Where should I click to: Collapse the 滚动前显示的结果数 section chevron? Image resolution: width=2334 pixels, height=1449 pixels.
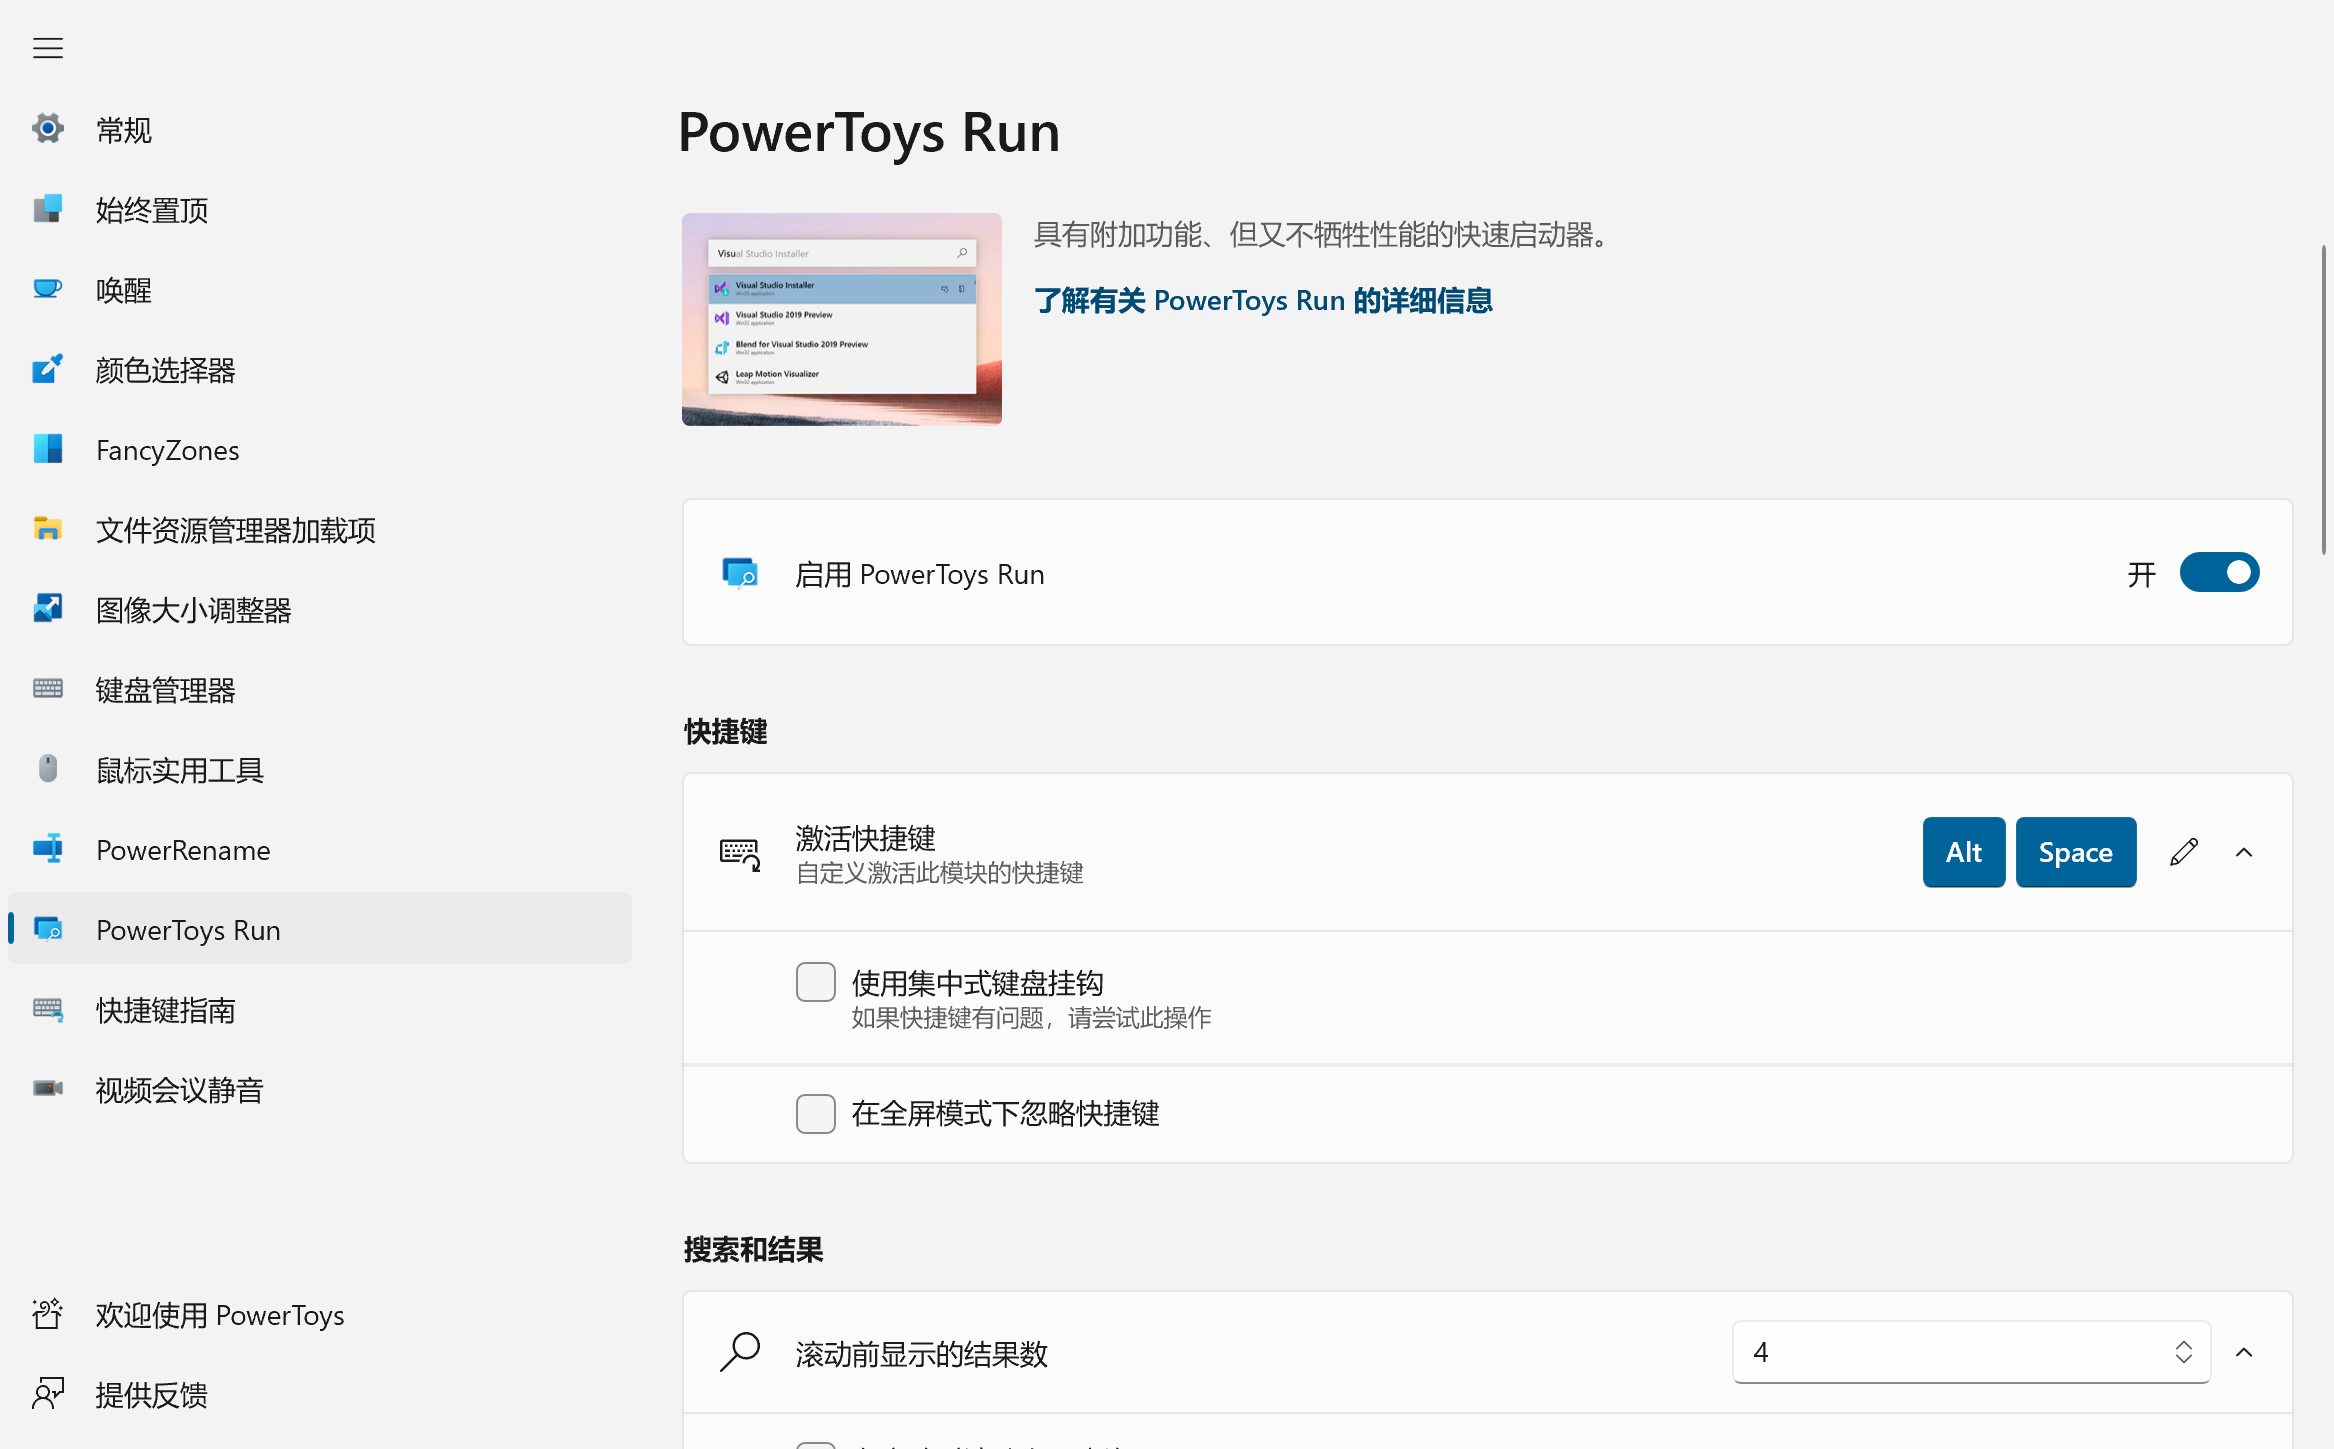point(2244,1352)
